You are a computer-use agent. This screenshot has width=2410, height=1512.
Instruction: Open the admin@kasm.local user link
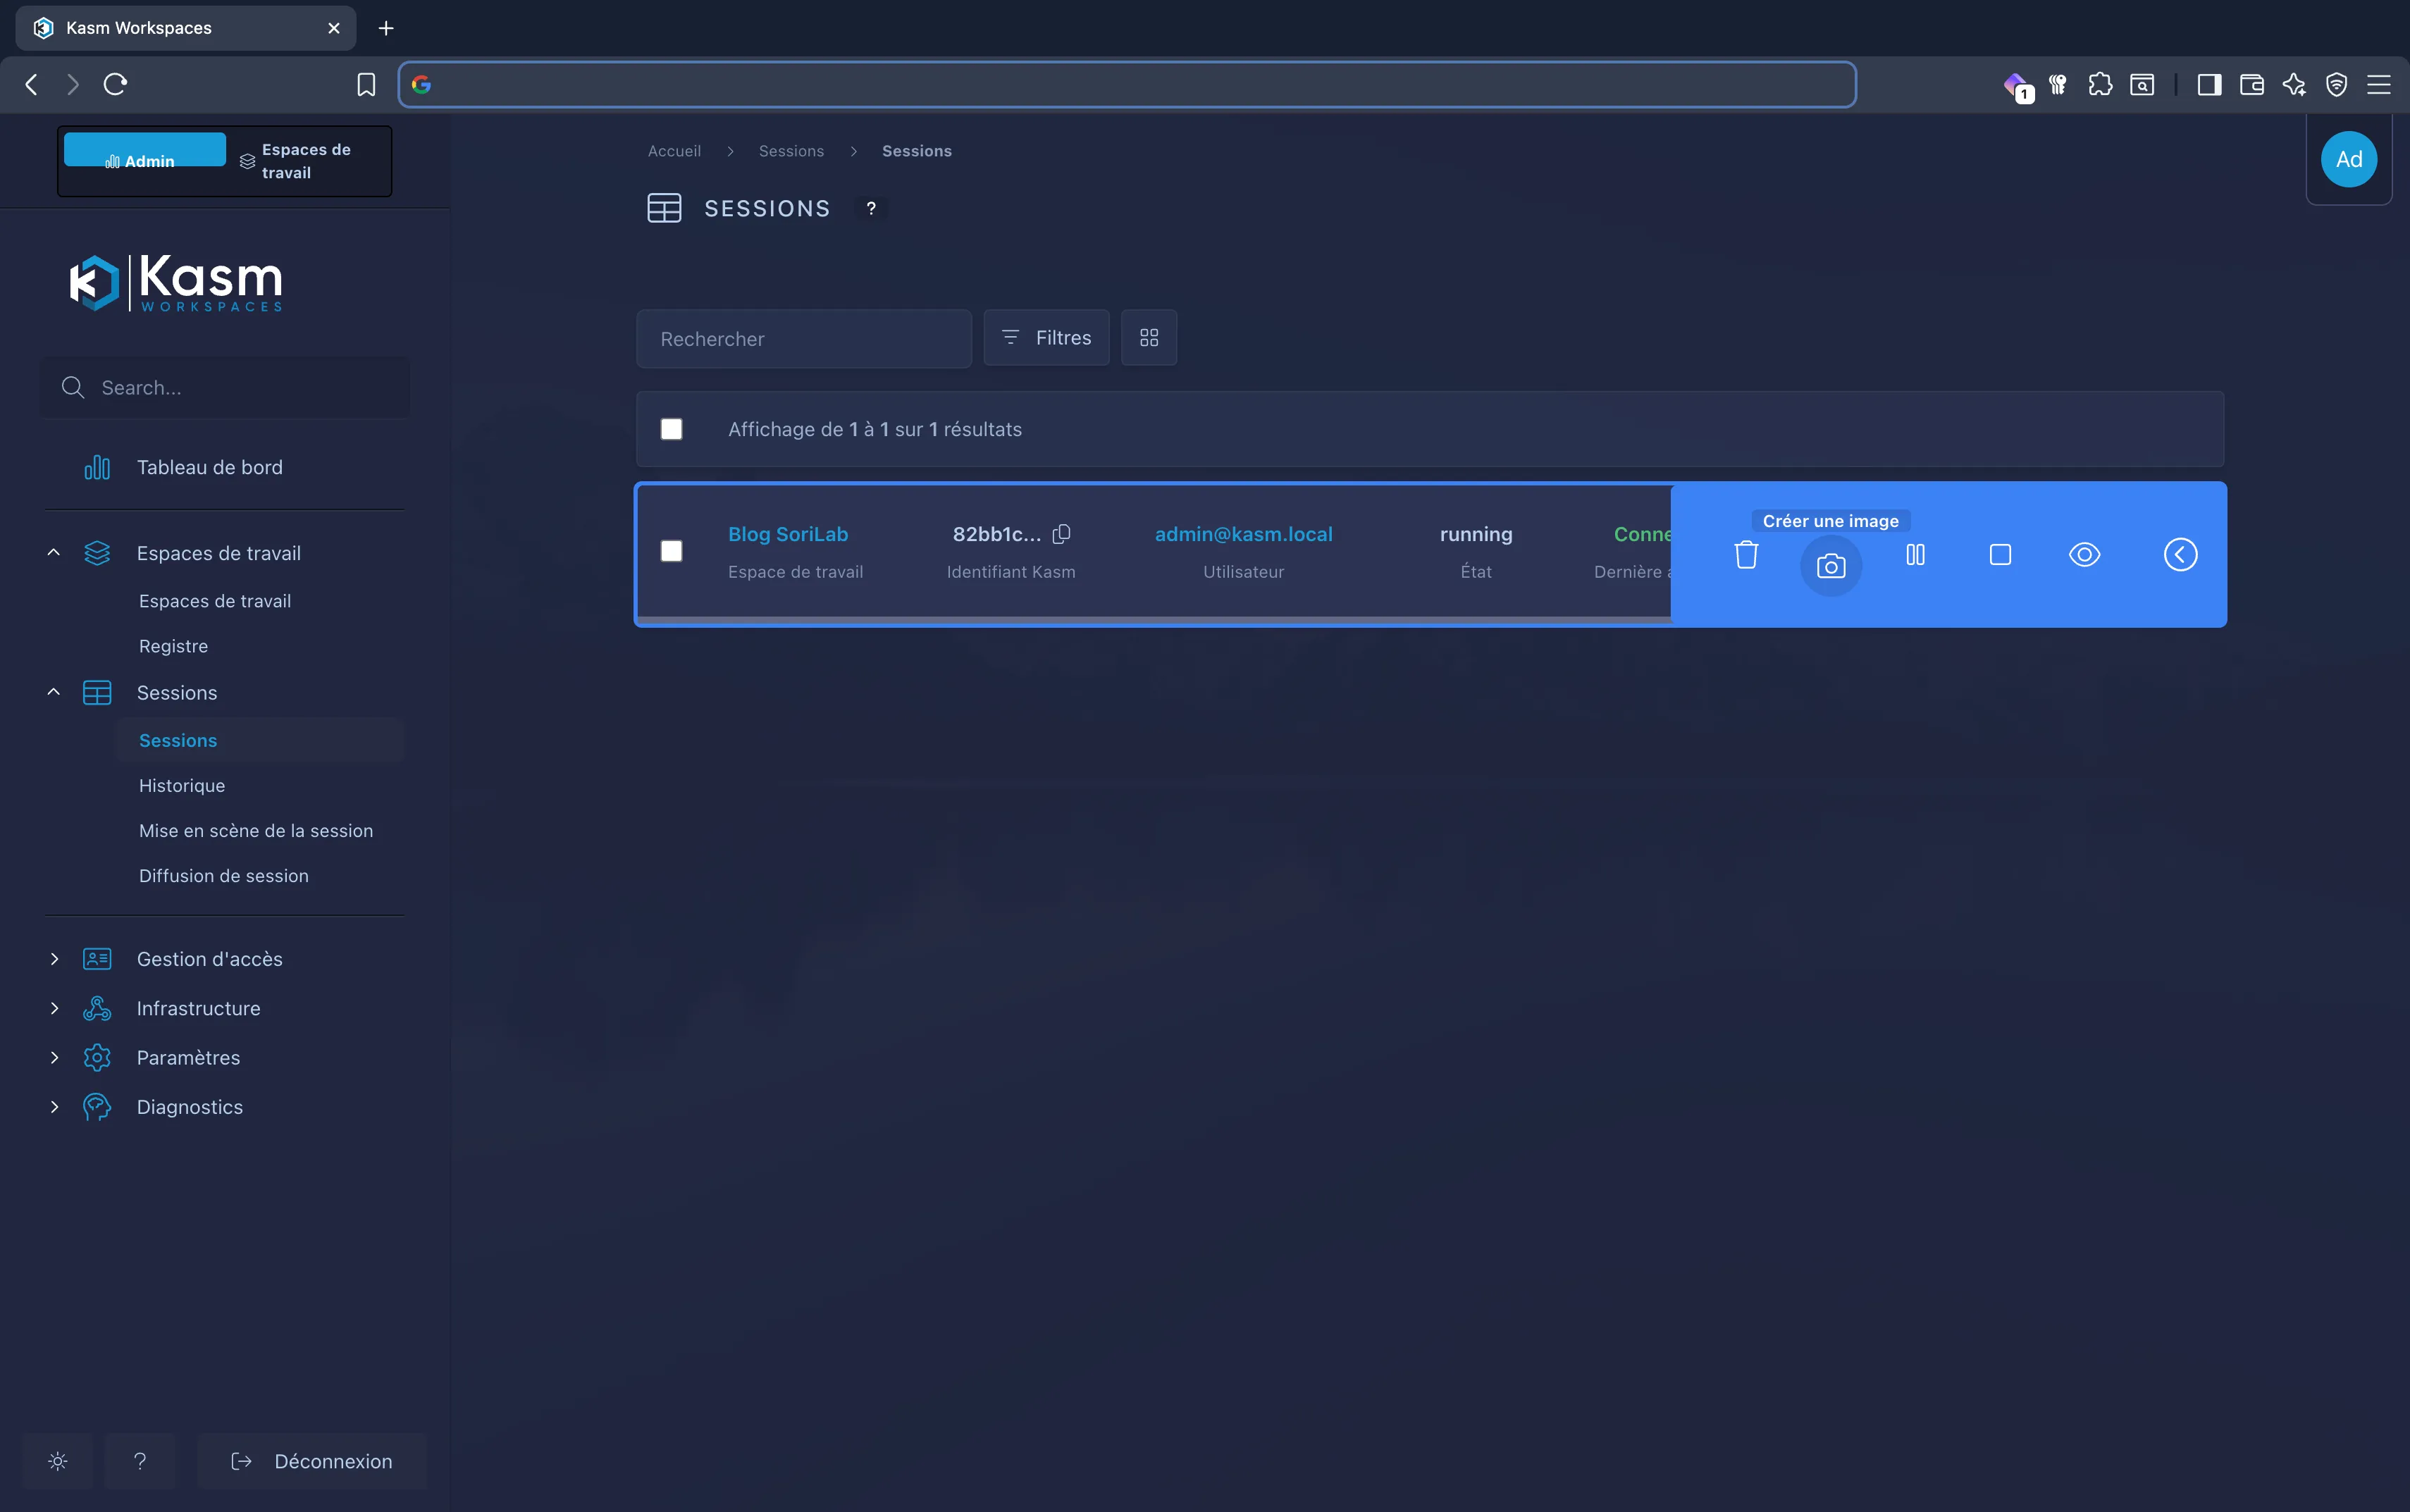point(1243,534)
